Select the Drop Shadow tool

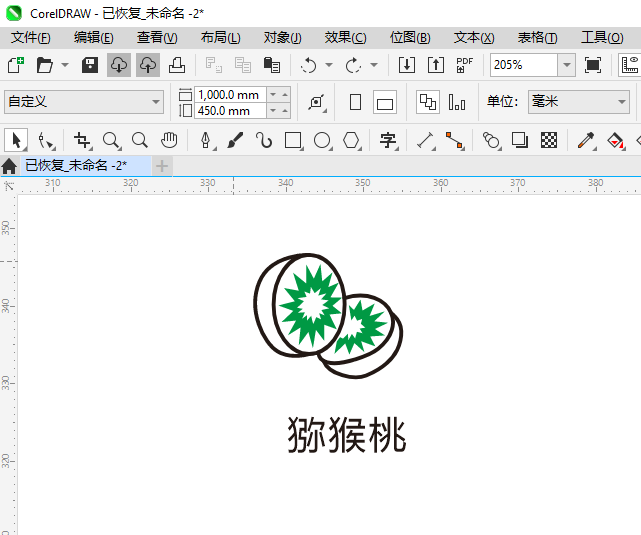pos(520,141)
